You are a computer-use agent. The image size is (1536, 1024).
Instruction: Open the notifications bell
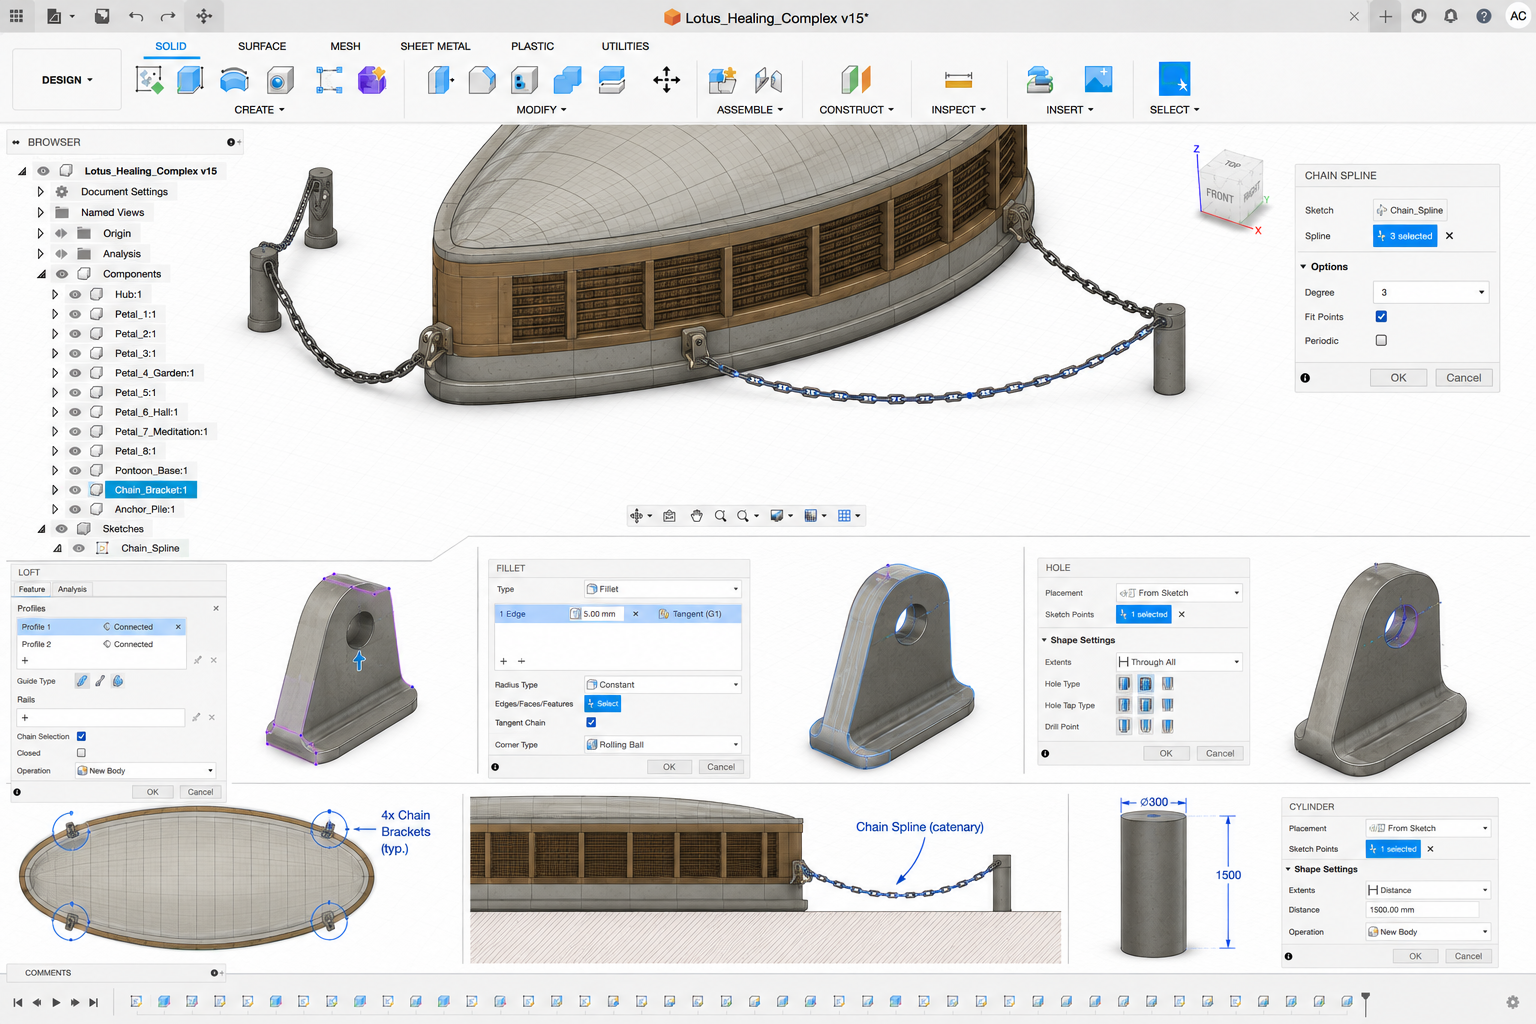point(1451,16)
